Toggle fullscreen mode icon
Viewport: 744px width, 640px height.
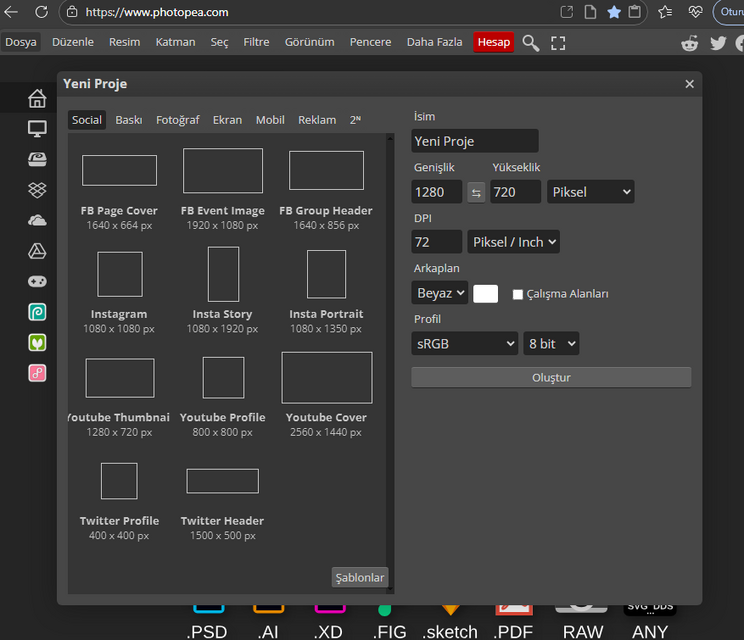click(558, 43)
